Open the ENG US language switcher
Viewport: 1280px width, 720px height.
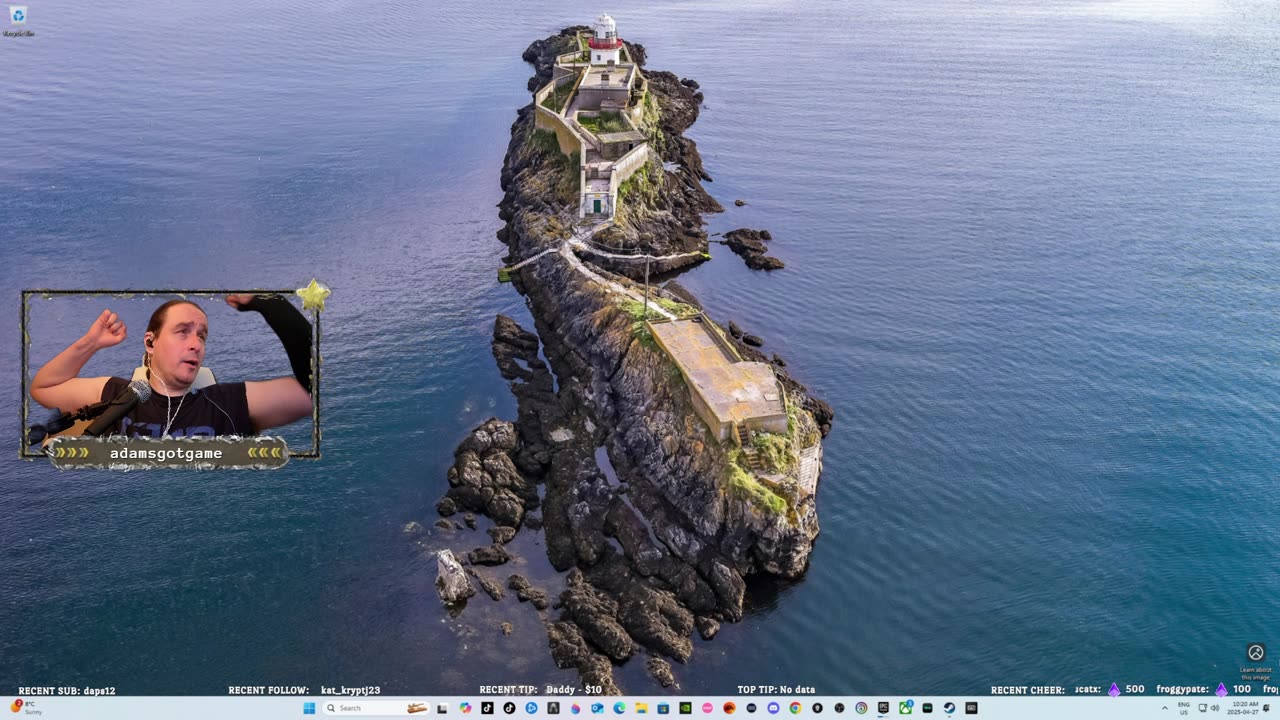click(1184, 708)
